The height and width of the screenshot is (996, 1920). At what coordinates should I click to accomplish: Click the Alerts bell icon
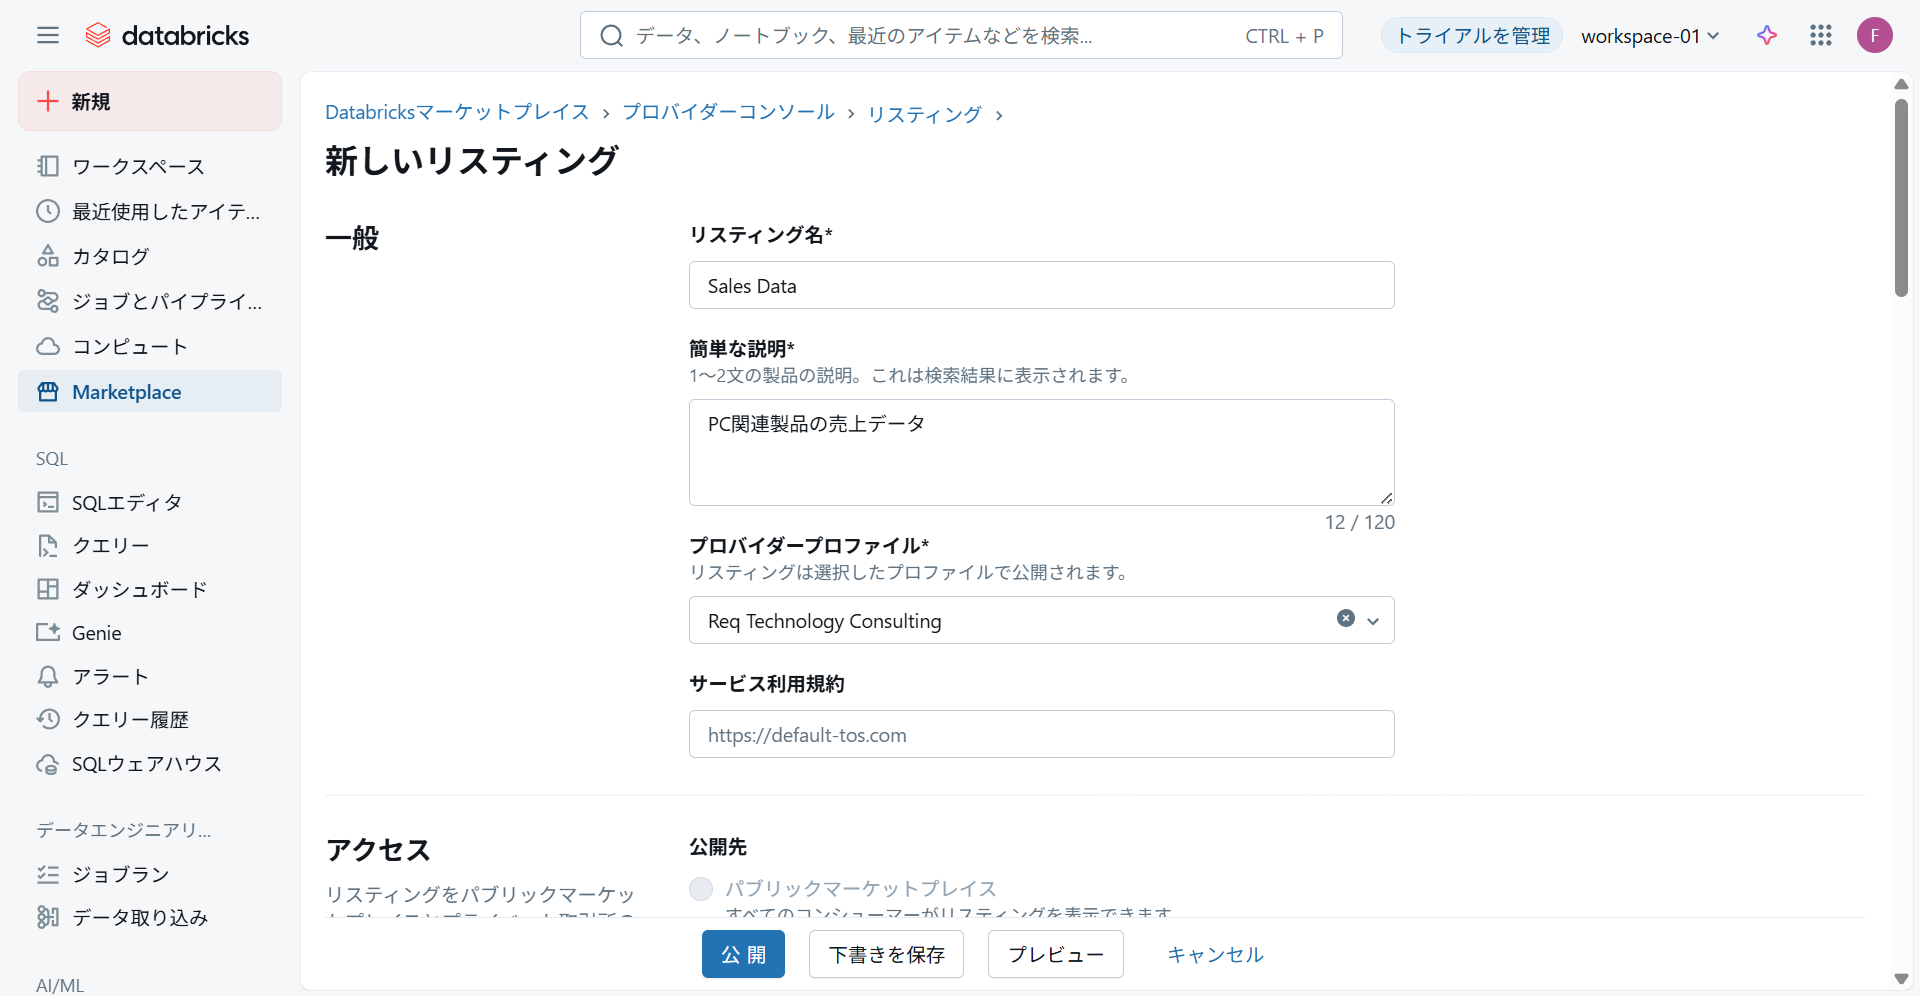[x=48, y=677]
